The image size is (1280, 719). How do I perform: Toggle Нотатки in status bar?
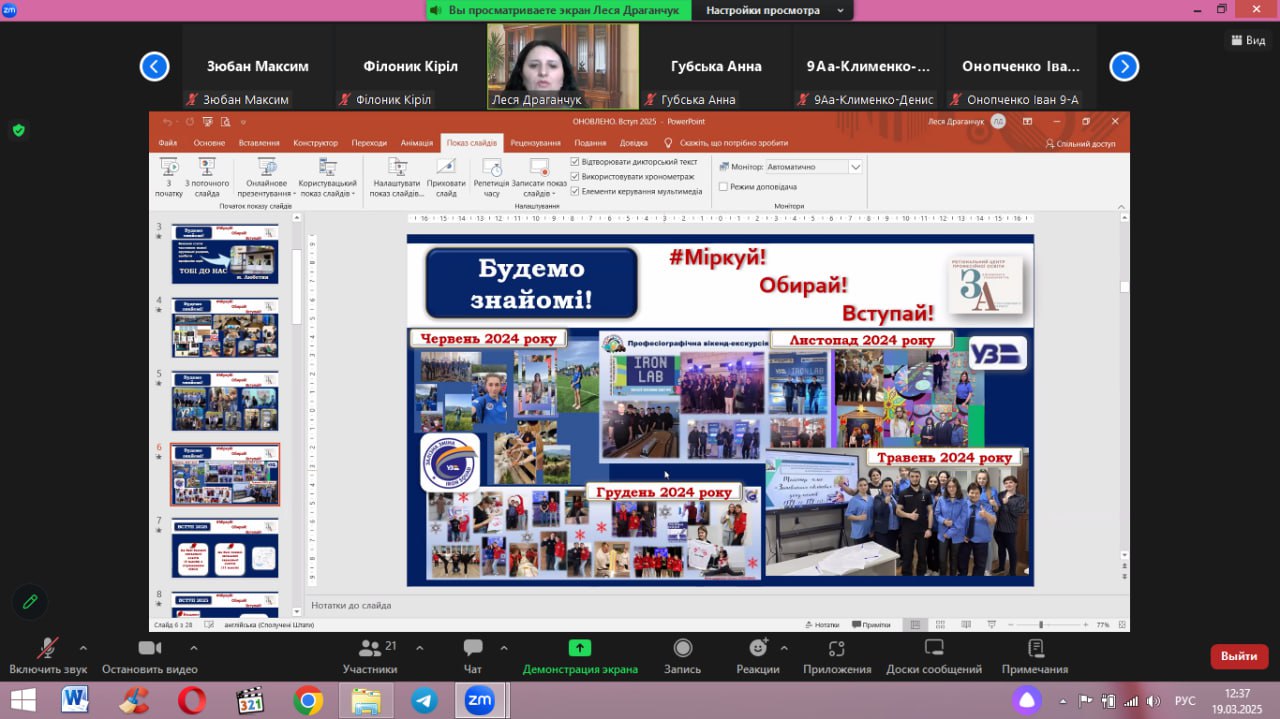click(821, 624)
